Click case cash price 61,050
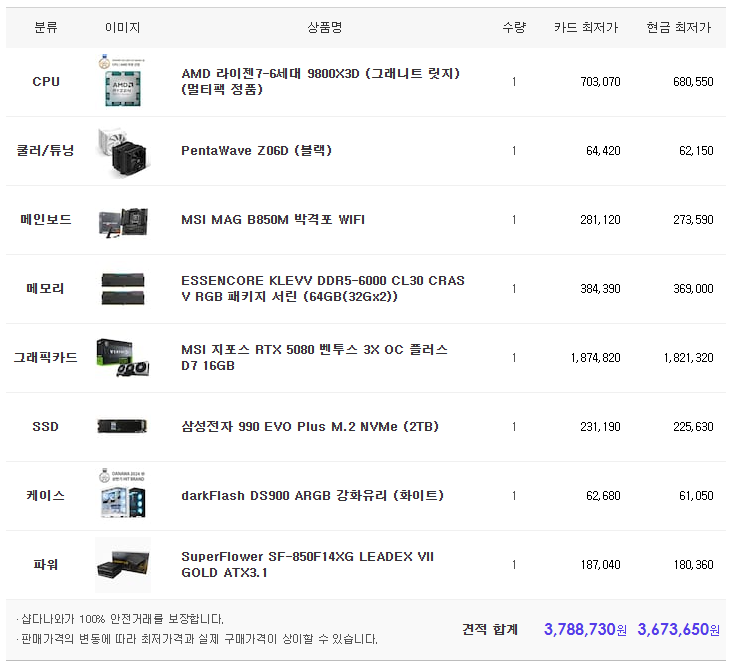The height and width of the screenshot is (665, 729). pyautogui.click(x=696, y=496)
